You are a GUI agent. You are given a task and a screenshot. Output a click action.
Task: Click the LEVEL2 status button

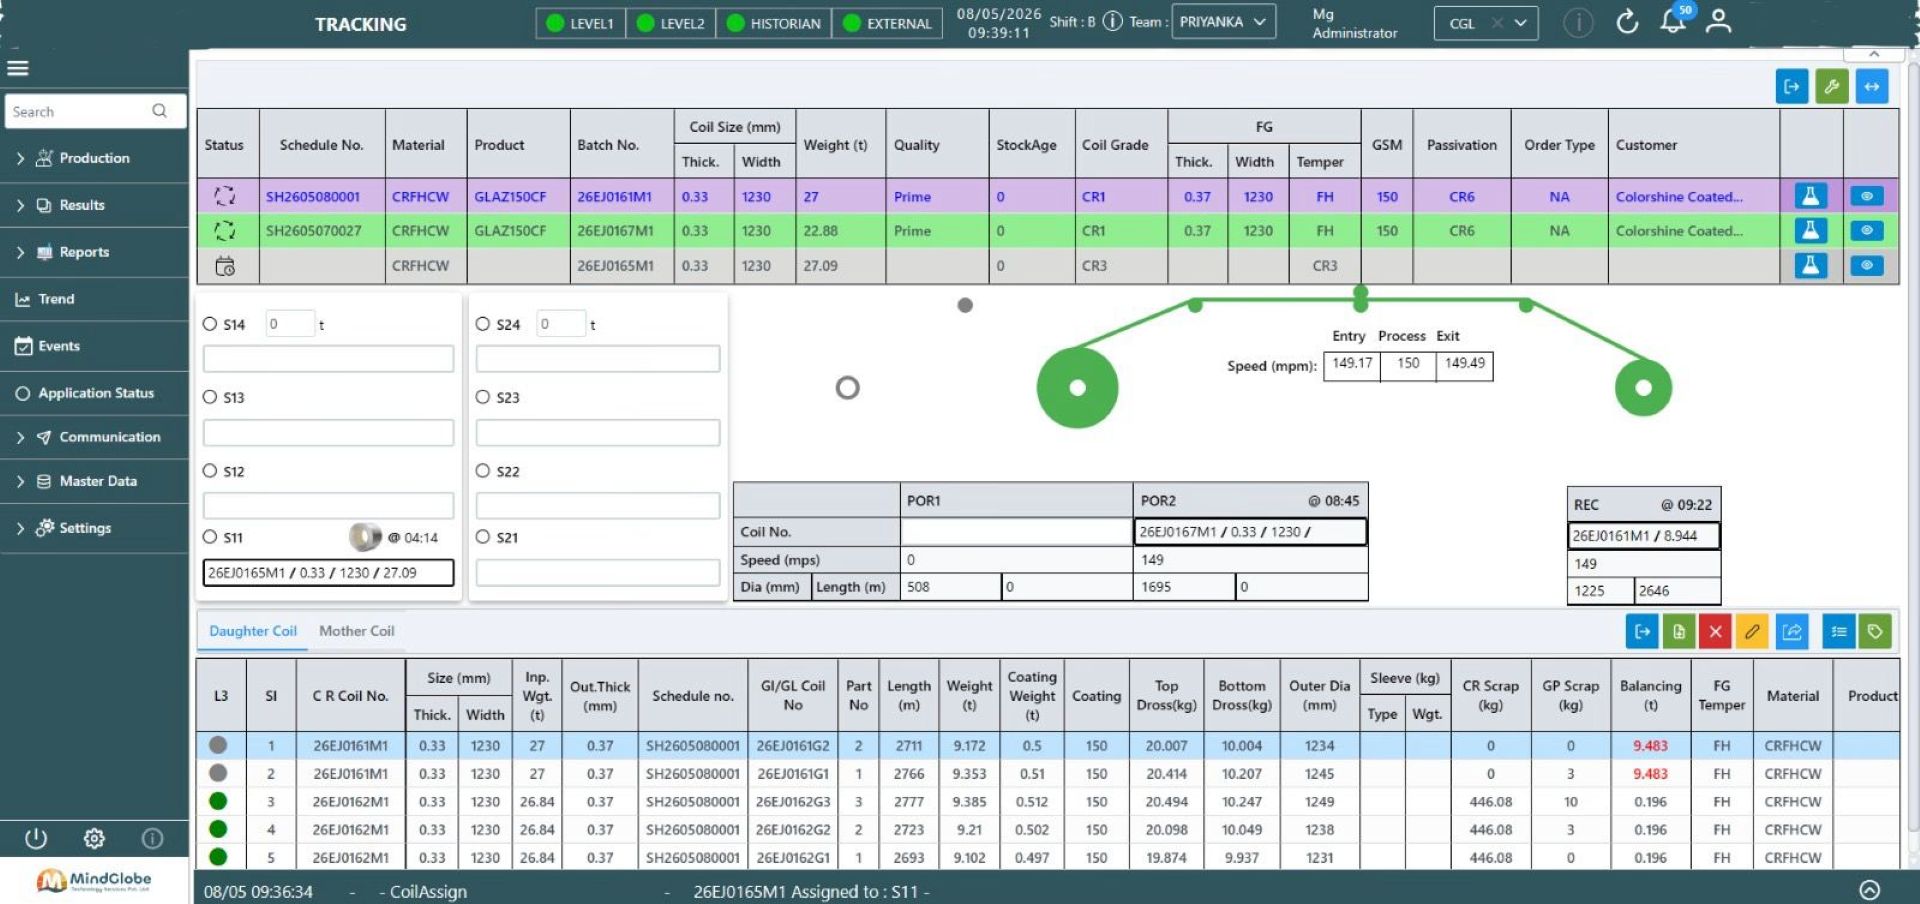(x=671, y=23)
